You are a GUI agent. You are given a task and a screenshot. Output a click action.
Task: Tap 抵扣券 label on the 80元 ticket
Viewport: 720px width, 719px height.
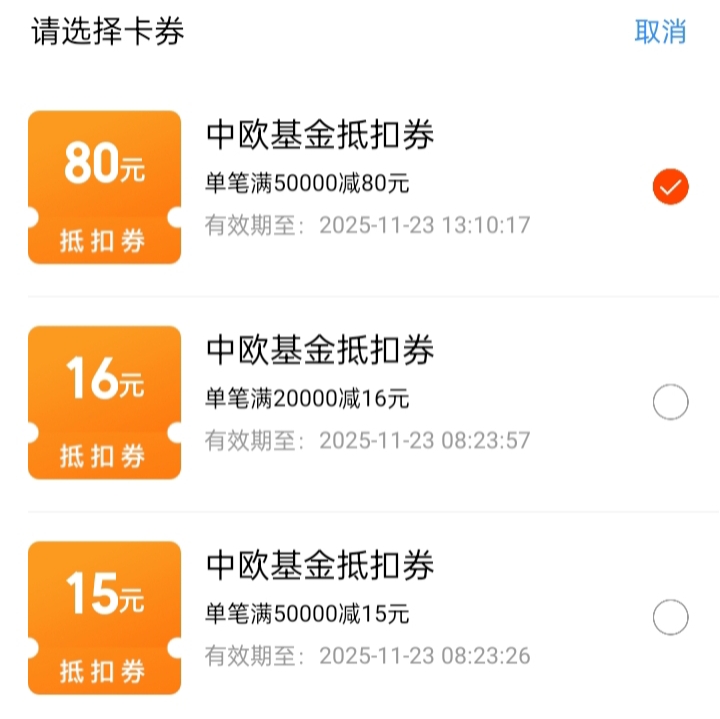pos(103,241)
